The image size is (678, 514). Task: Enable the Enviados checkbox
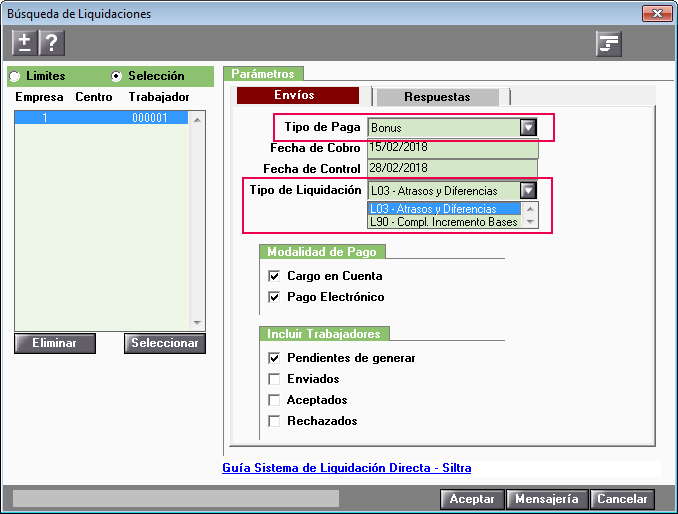pos(274,379)
